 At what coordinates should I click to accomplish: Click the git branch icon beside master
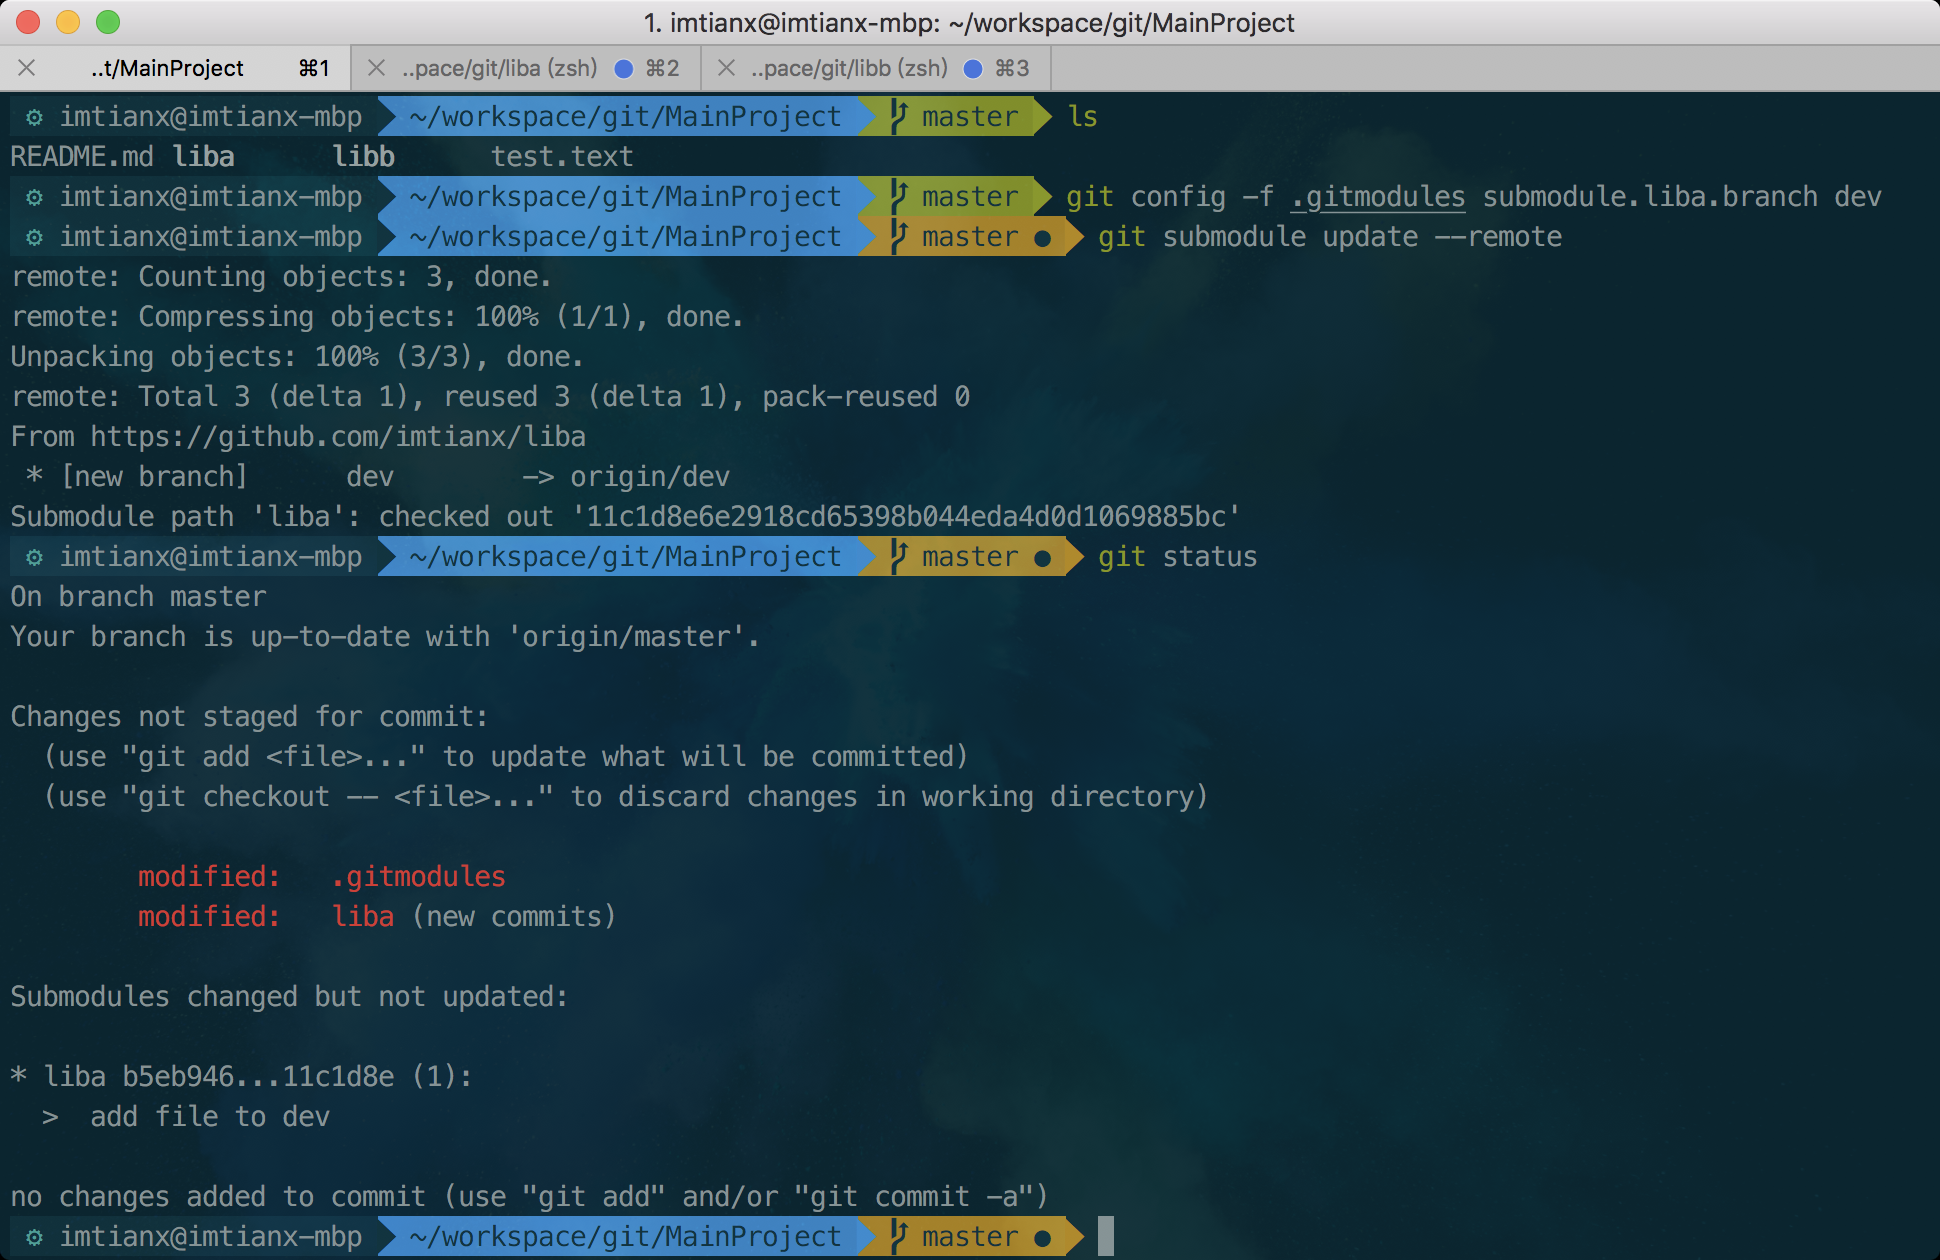click(897, 116)
